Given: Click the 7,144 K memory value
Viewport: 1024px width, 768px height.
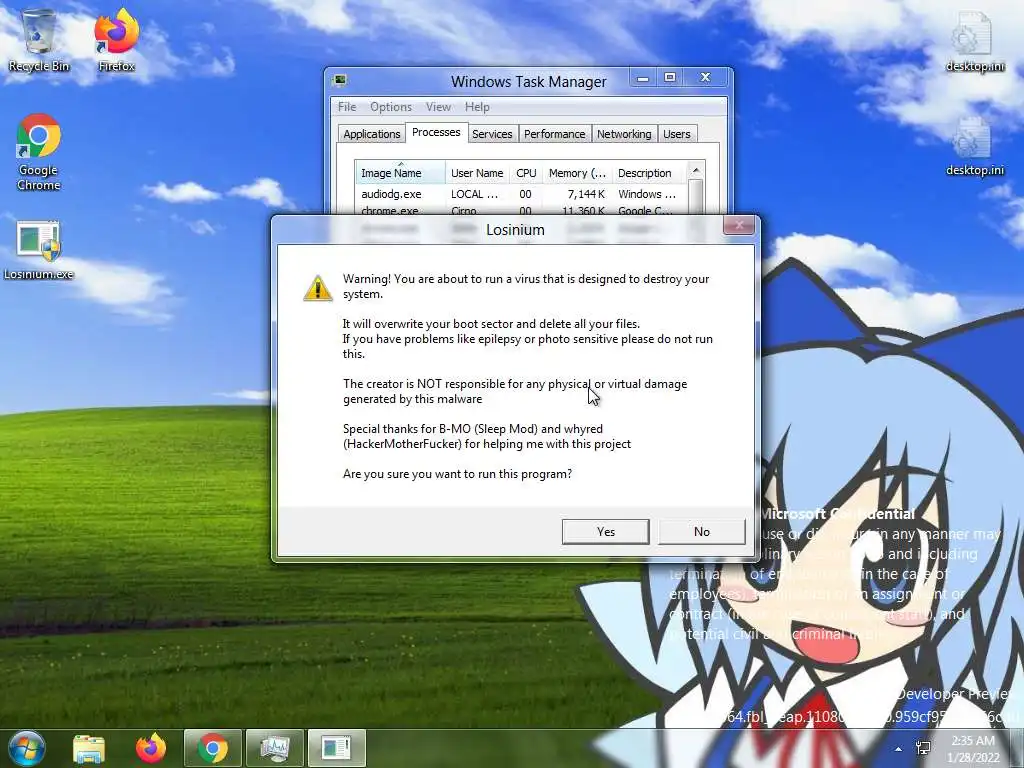Looking at the screenshot, I should coord(586,194).
